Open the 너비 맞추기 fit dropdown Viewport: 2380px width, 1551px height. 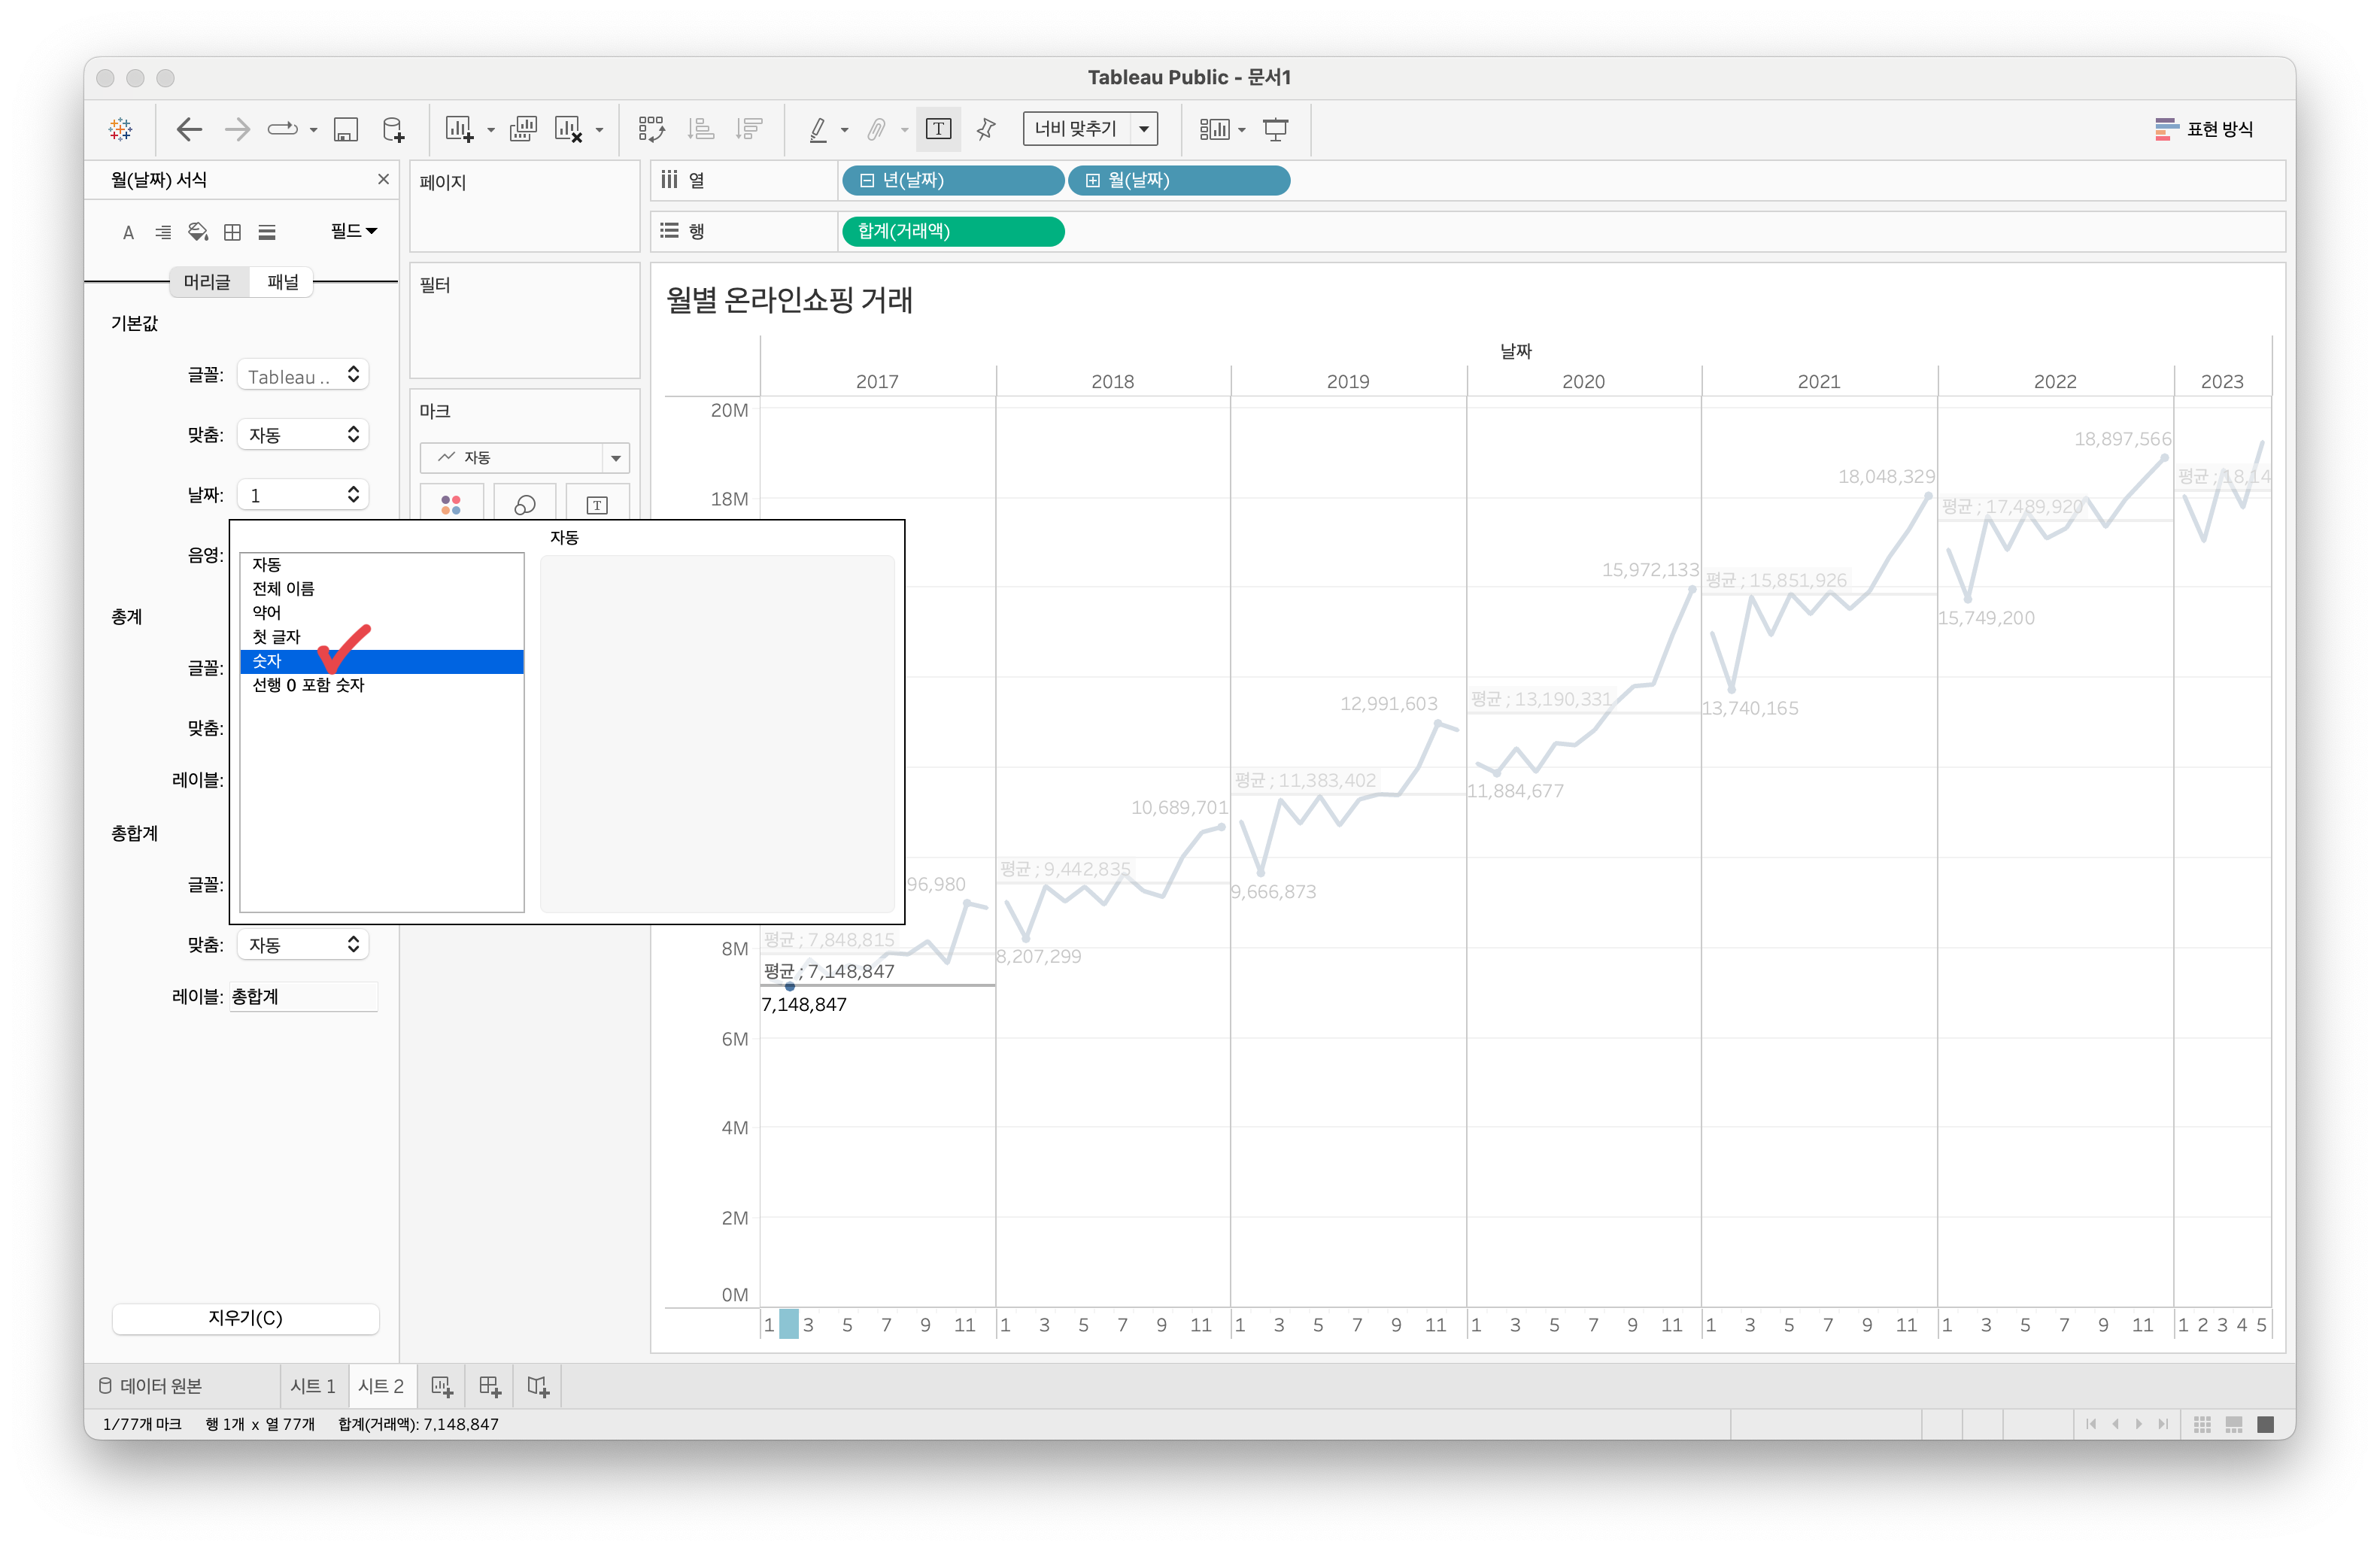1144,129
